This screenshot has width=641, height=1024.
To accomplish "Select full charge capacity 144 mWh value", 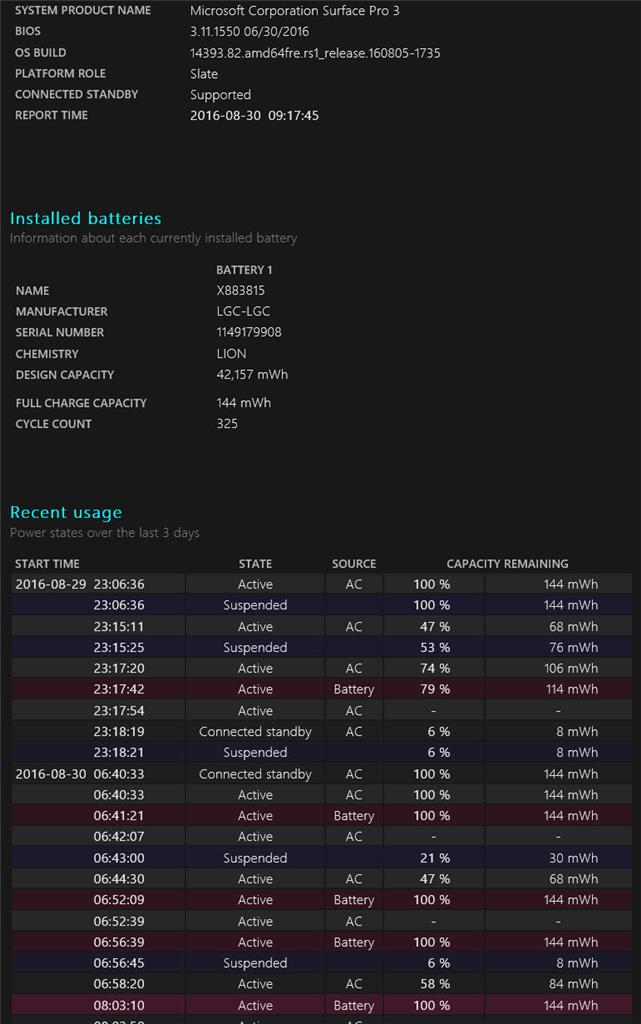I will click(x=243, y=403).
